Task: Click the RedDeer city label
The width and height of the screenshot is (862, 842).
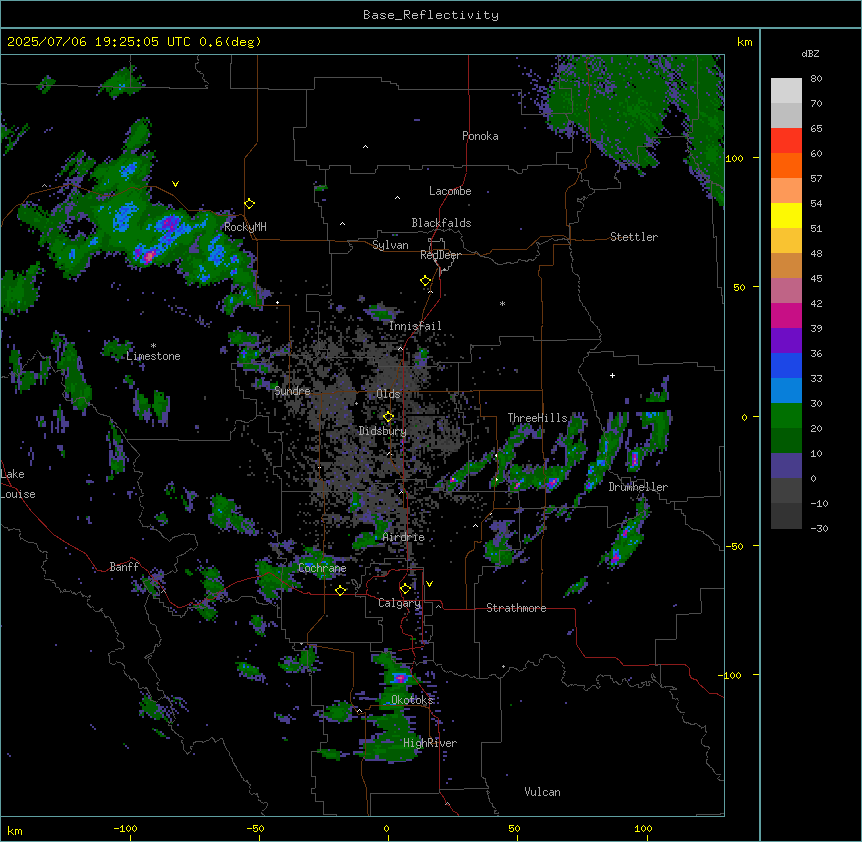Action: click(x=440, y=255)
